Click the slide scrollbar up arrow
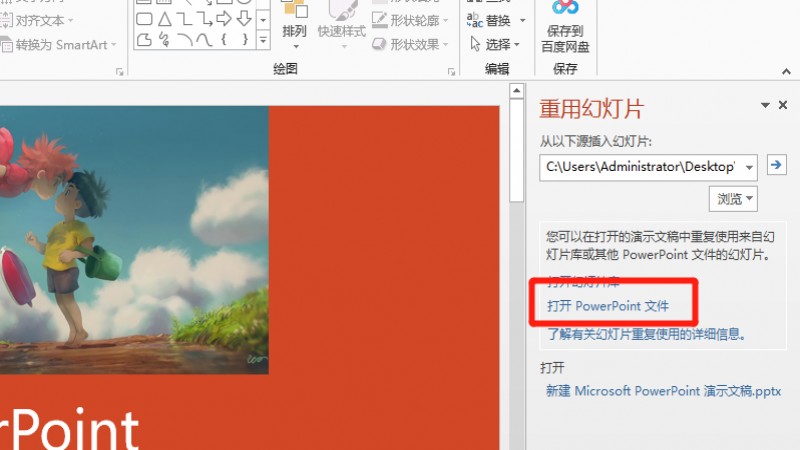The height and width of the screenshot is (450, 800). coord(516,91)
